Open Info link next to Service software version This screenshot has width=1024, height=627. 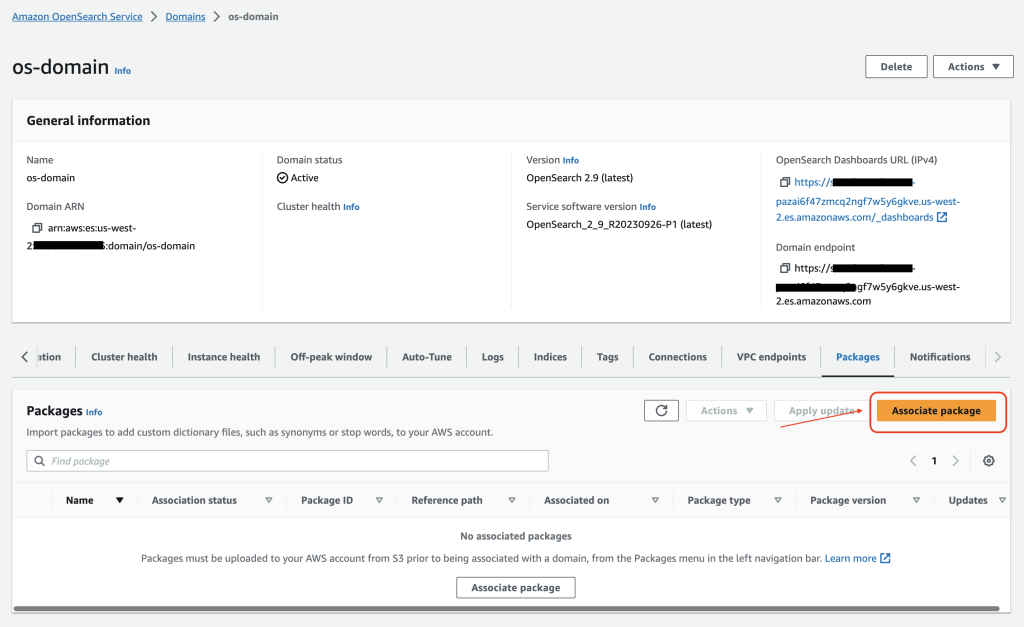[x=647, y=207]
